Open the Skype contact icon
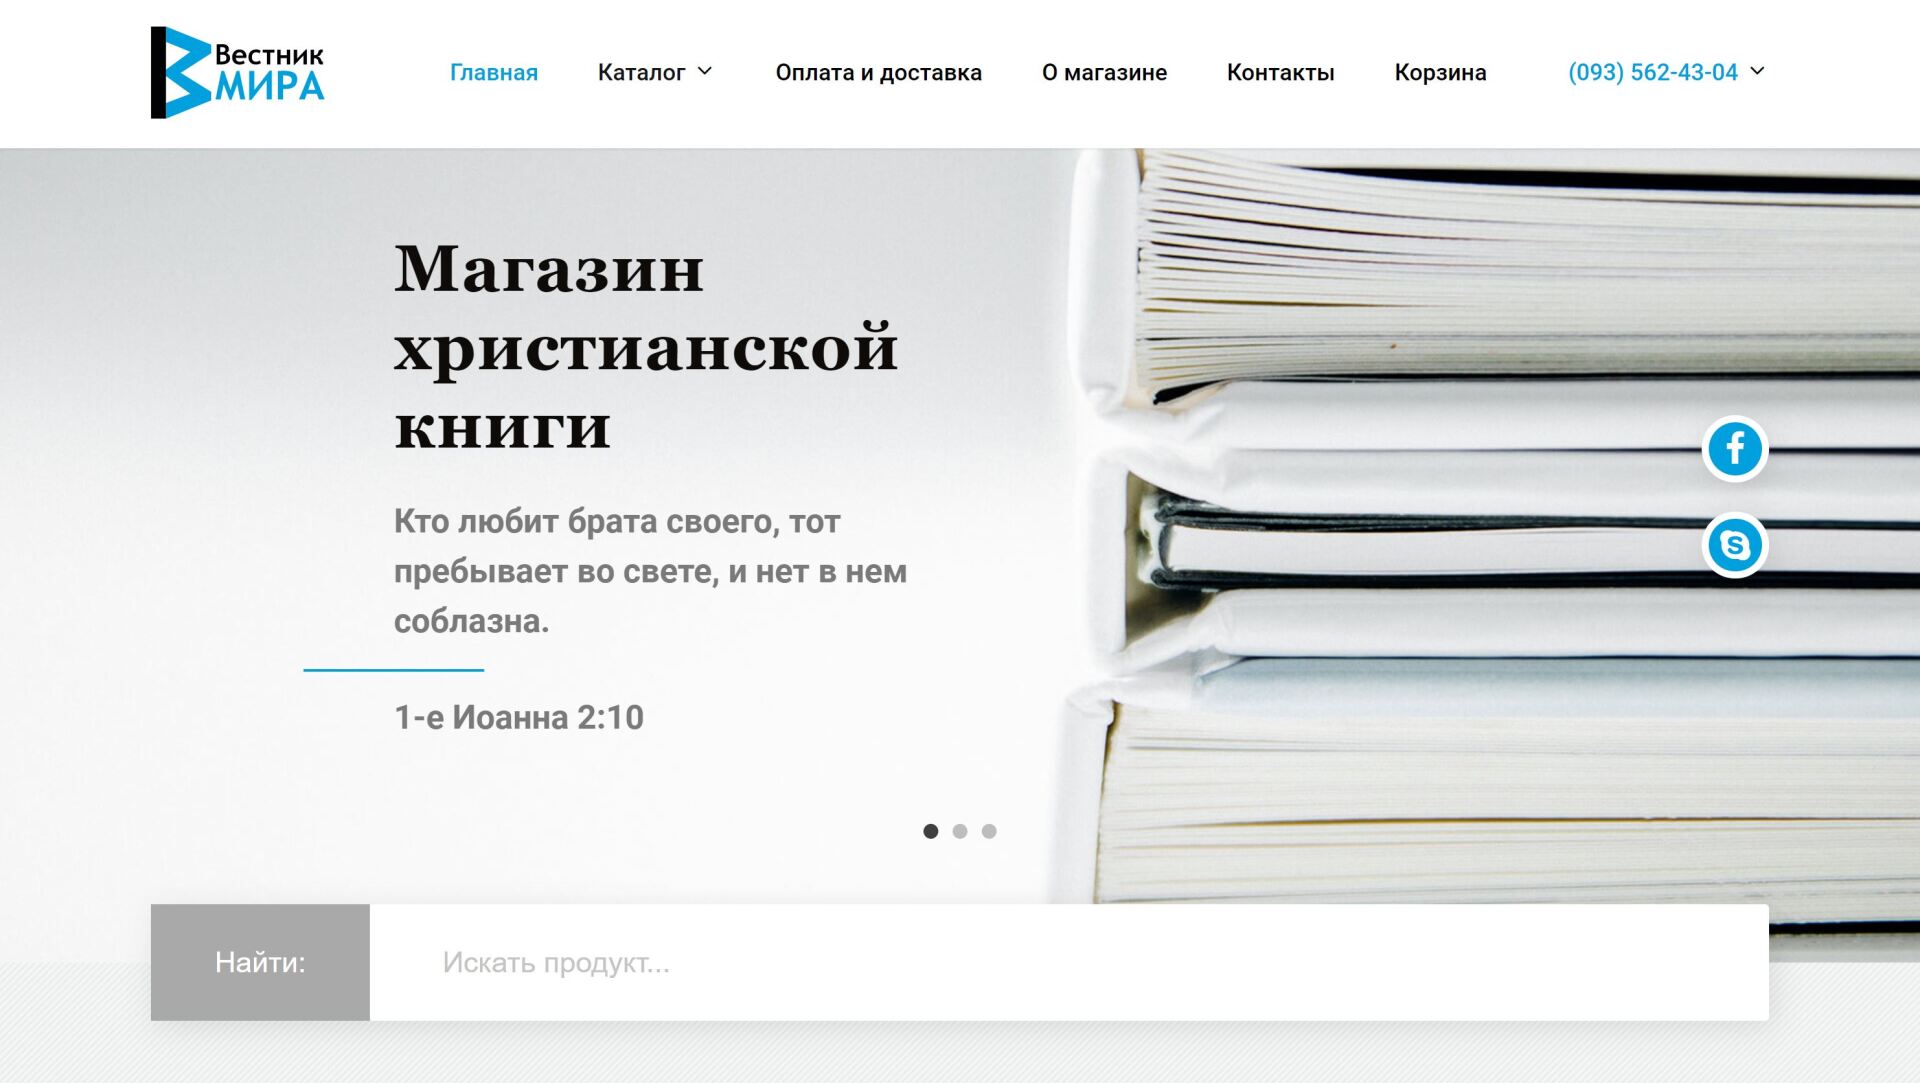The width and height of the screenshot is (1920, 1083). (1735, 545)
